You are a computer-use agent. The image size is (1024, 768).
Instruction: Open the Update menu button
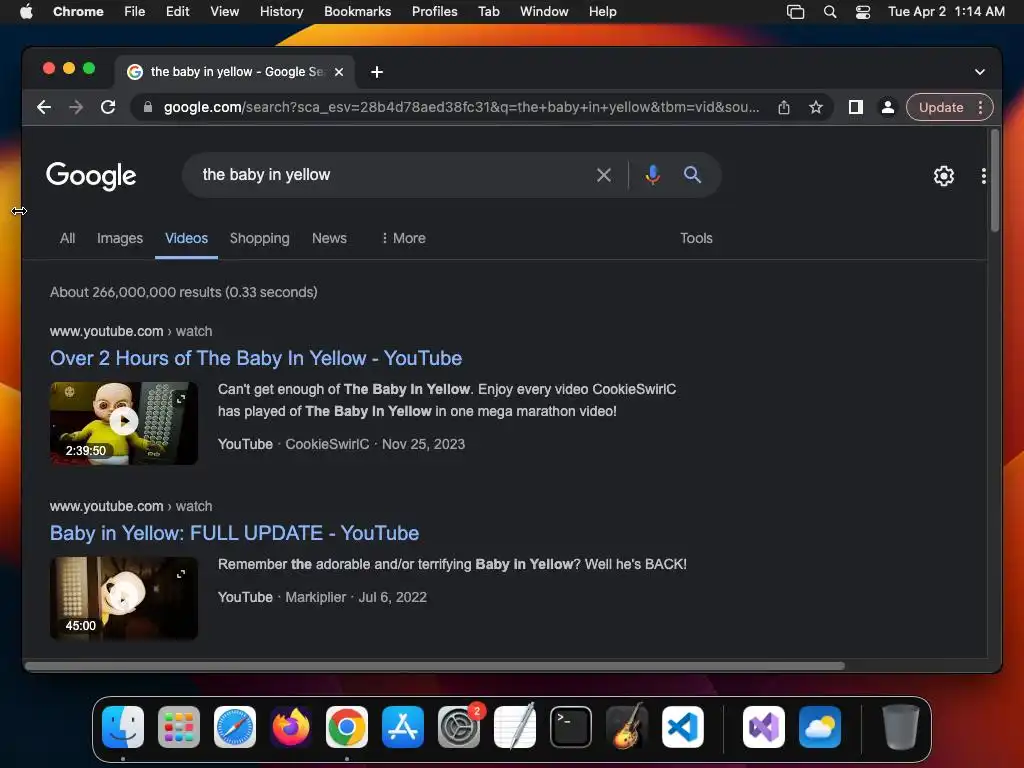(x=950, y=107)
